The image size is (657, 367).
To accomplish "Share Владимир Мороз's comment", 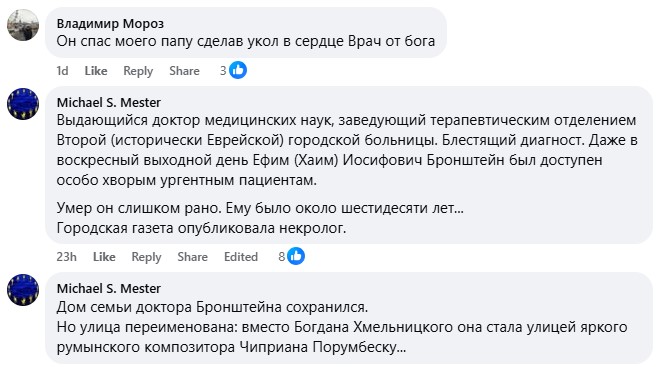I will (184, 71).
